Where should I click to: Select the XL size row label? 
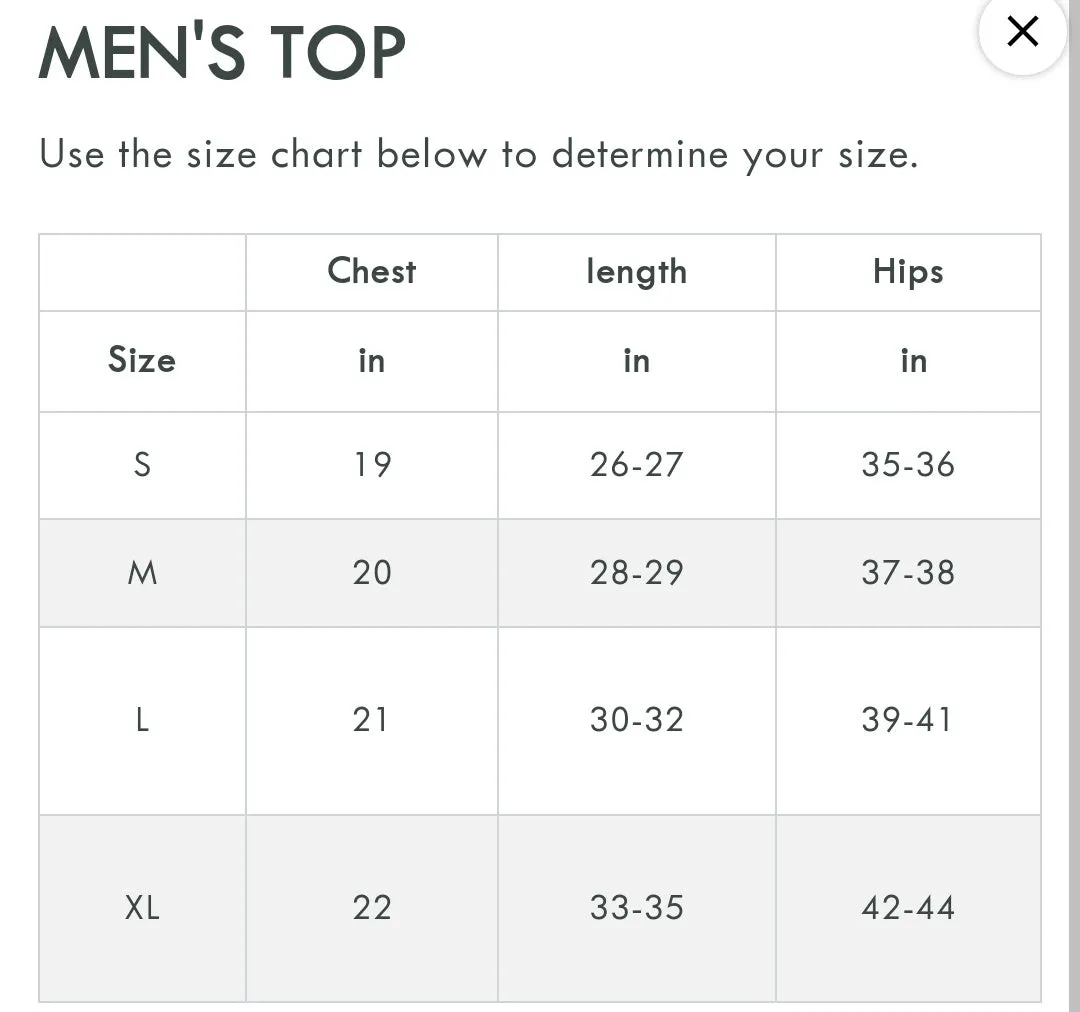click(143, 907)
